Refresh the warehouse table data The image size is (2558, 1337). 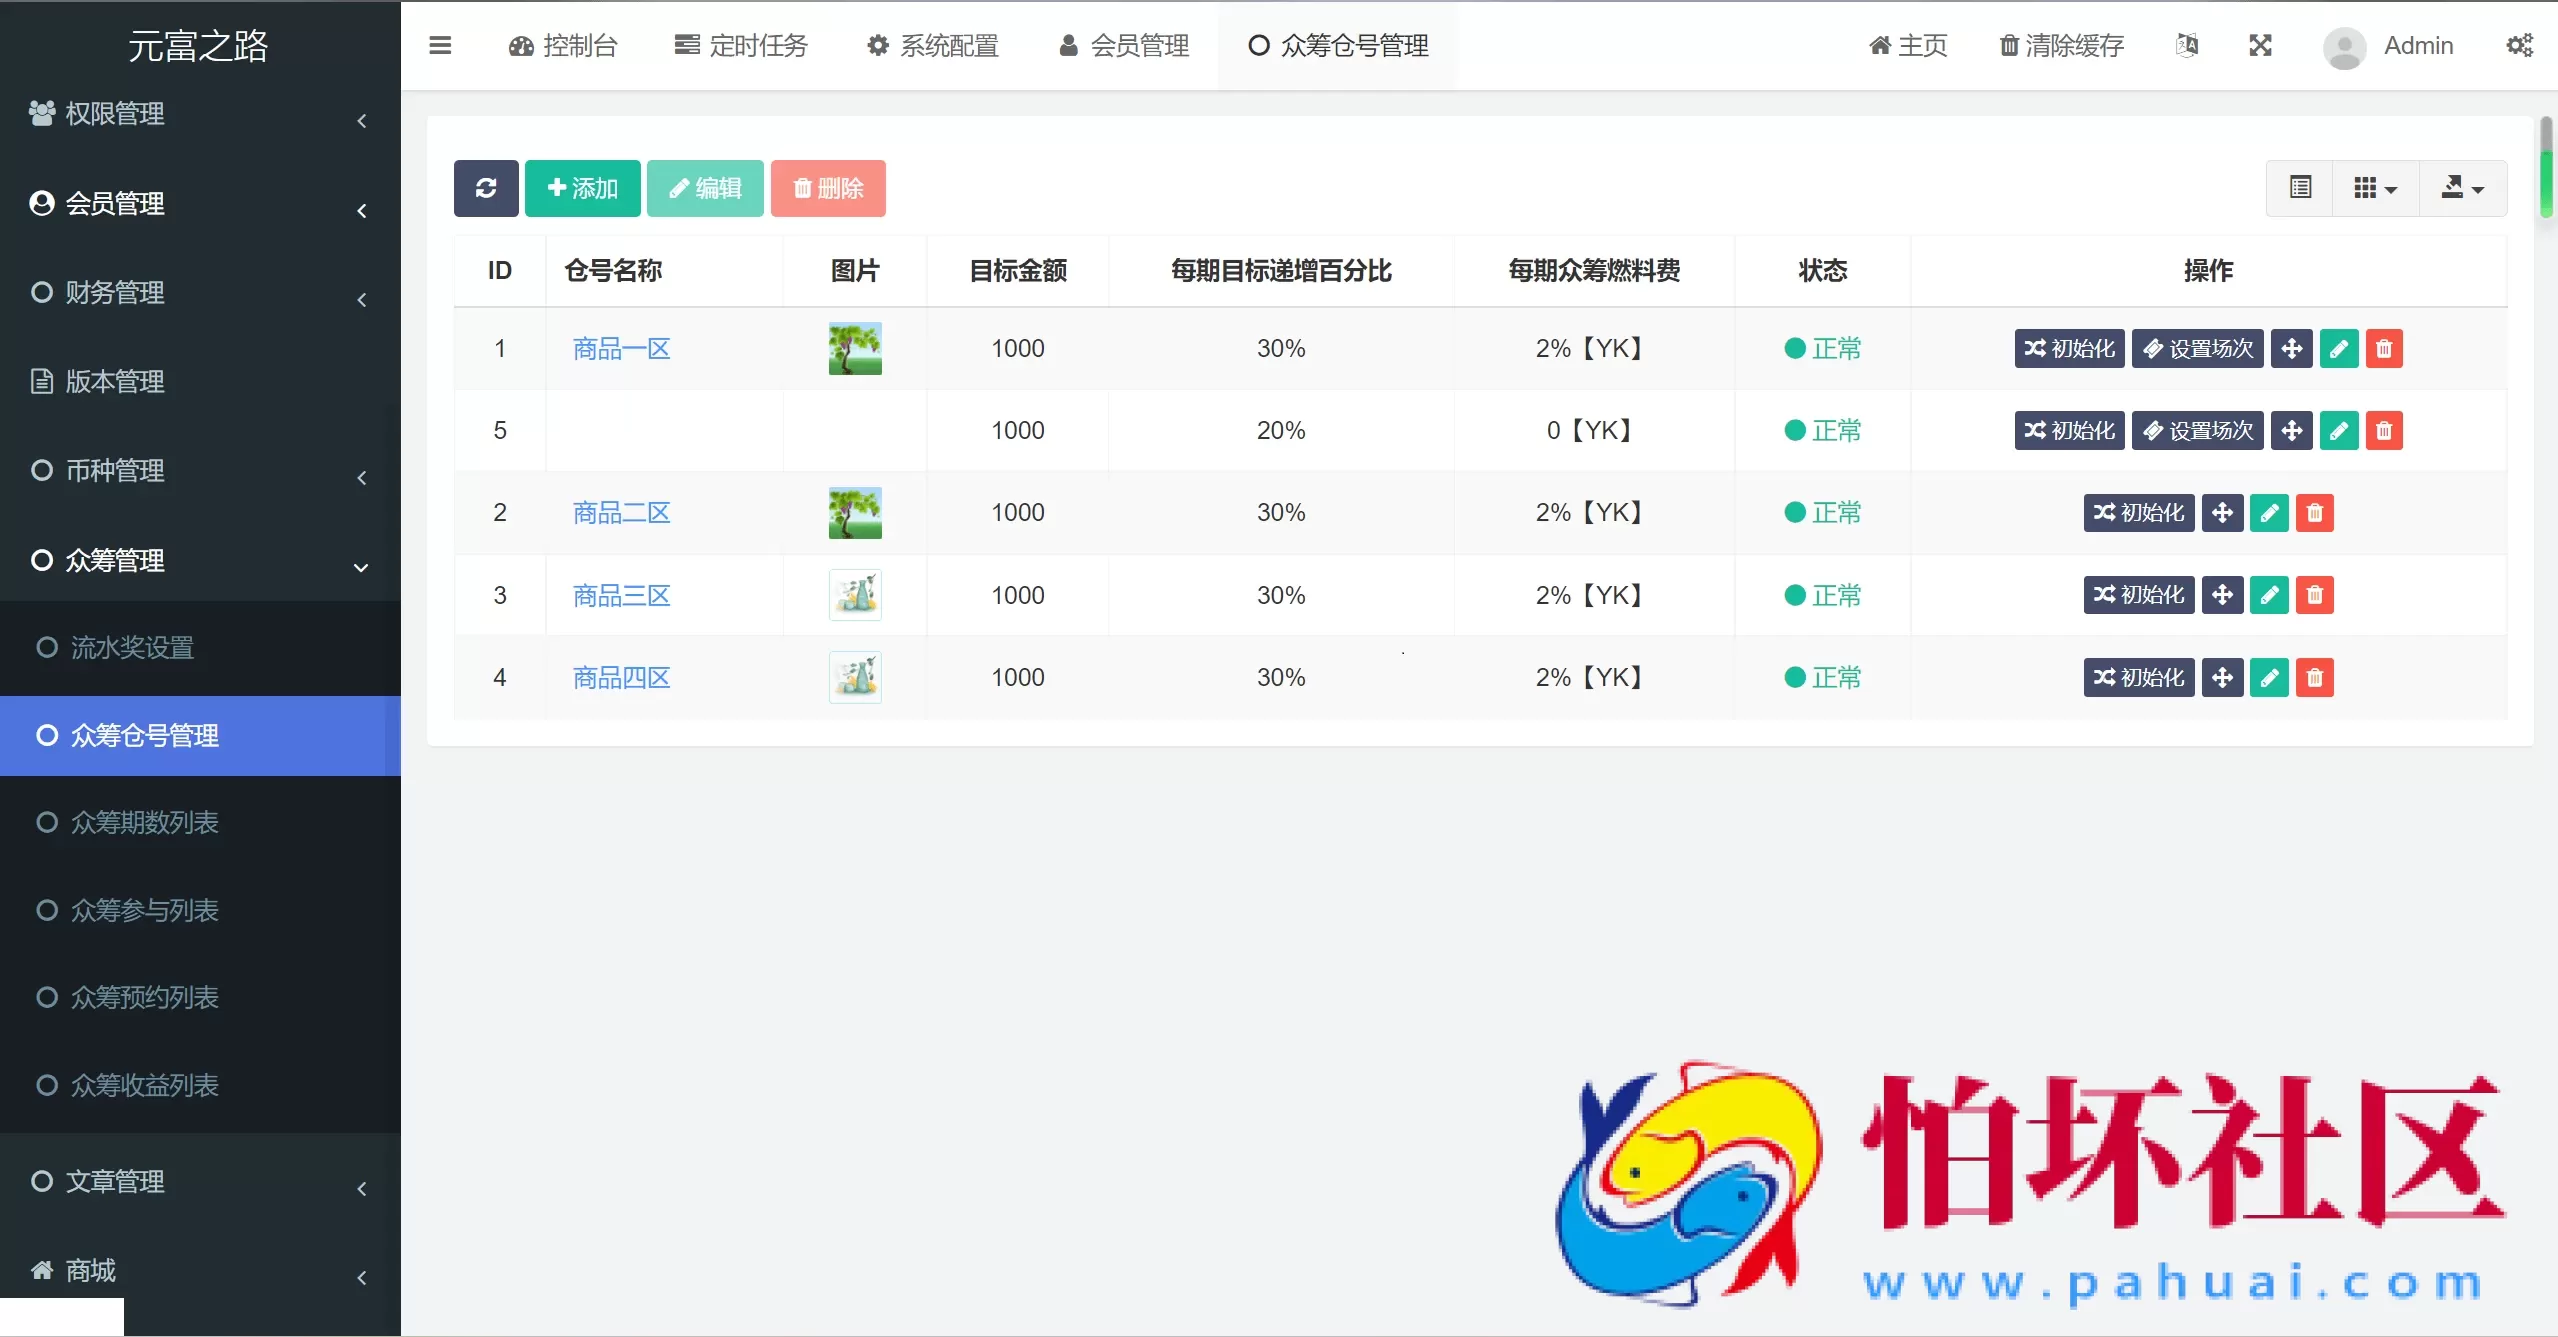click(x=486, y=188)
